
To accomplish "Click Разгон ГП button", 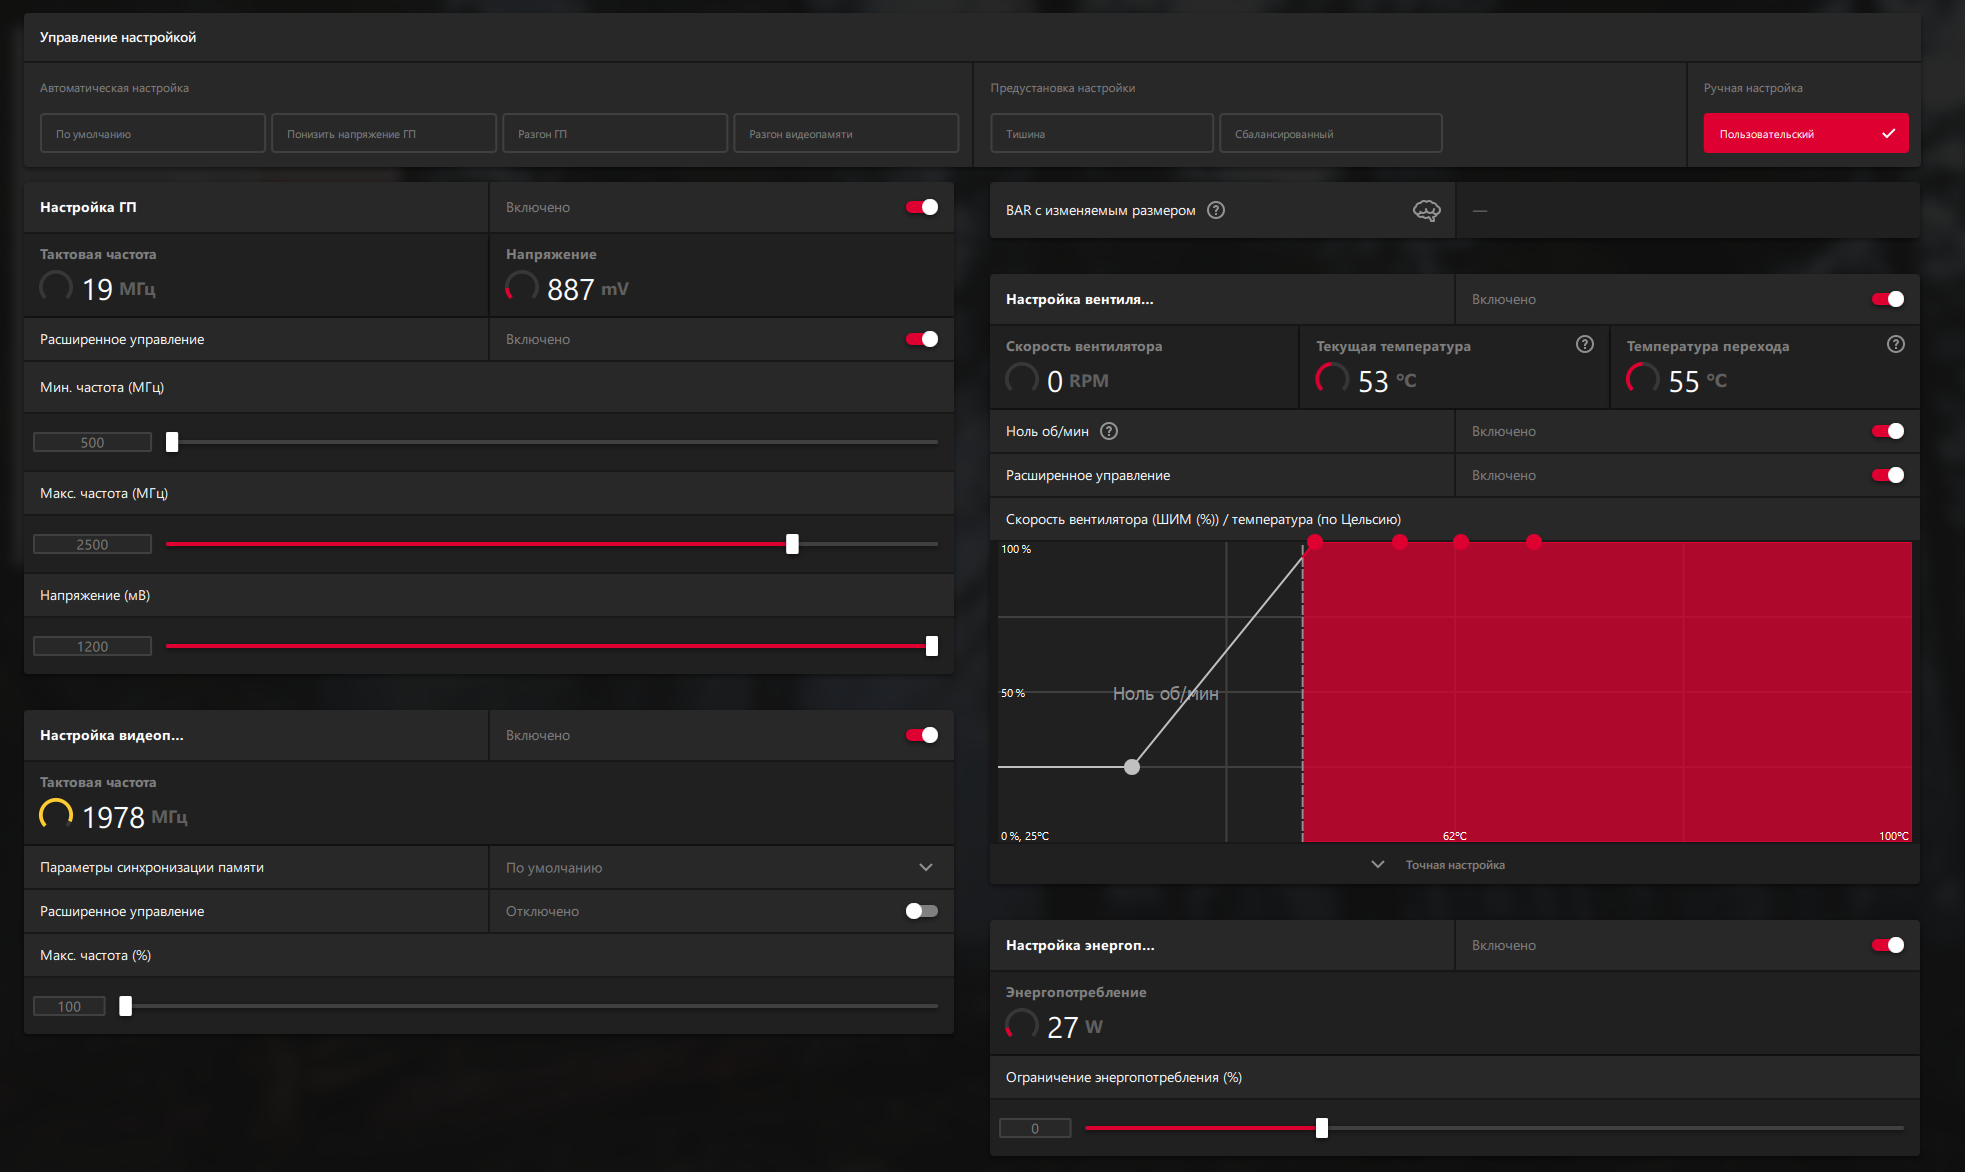I will [x=614, y=133].
